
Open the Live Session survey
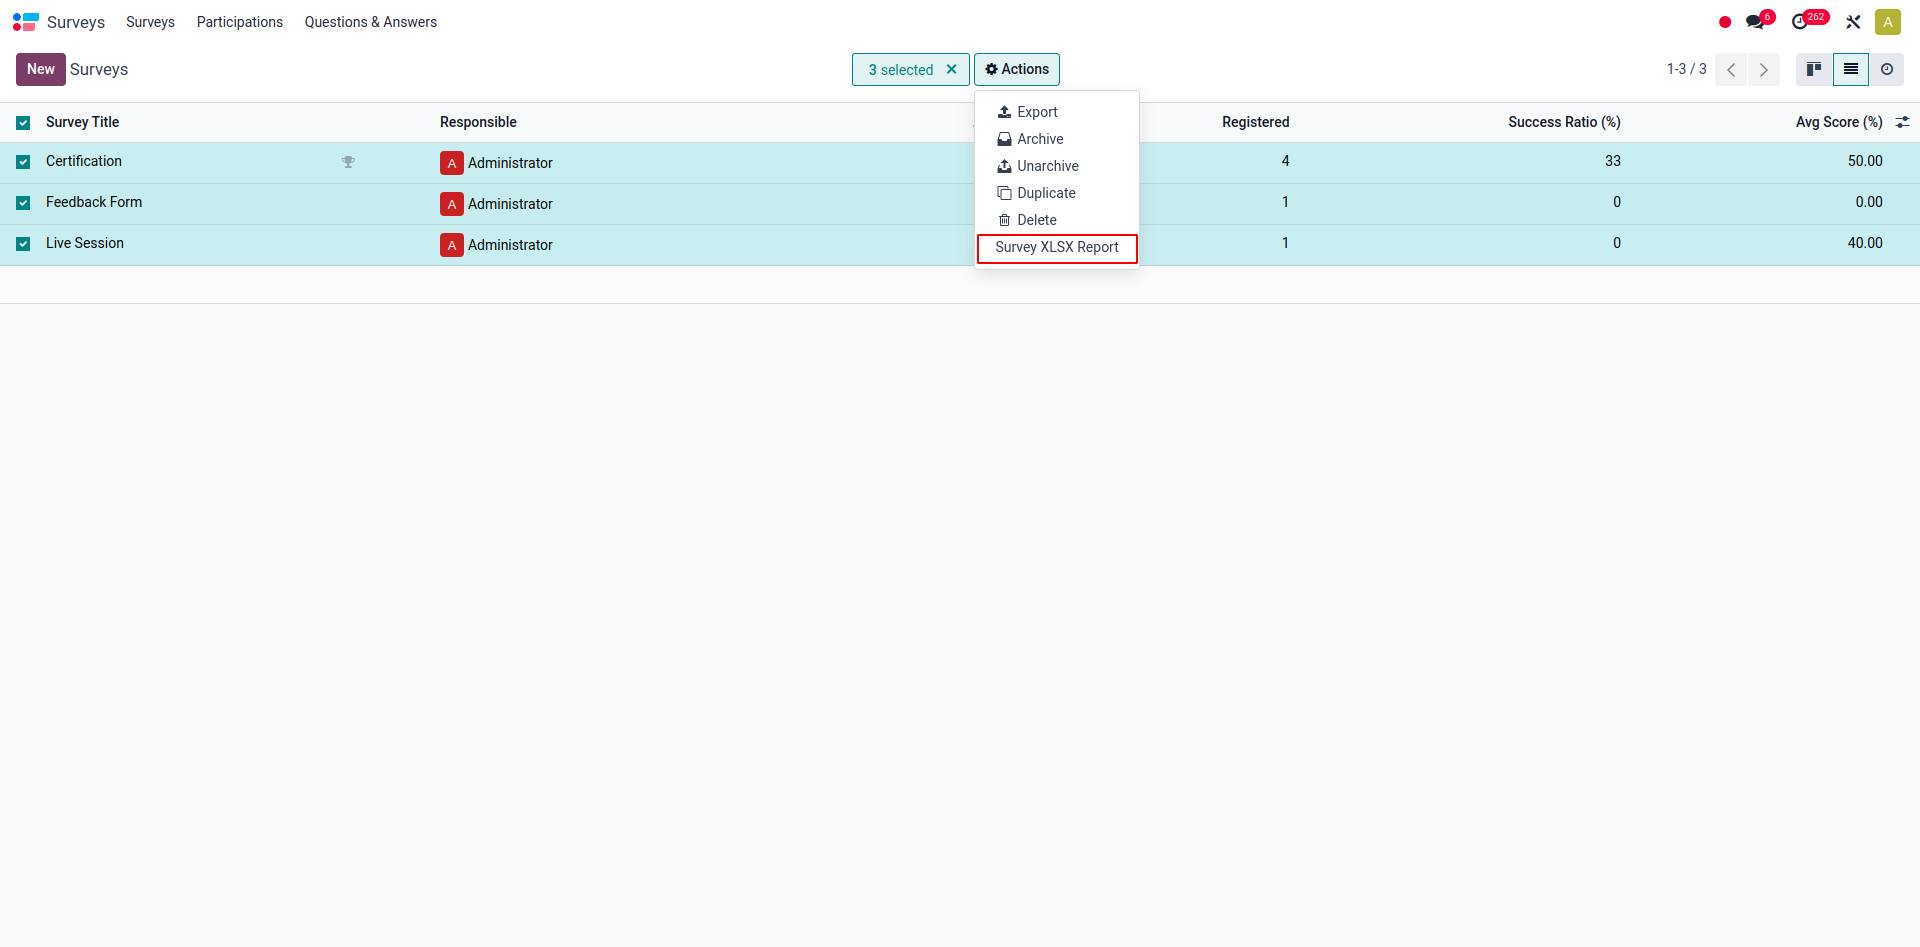pyautogui.click(x=85, y=243)
